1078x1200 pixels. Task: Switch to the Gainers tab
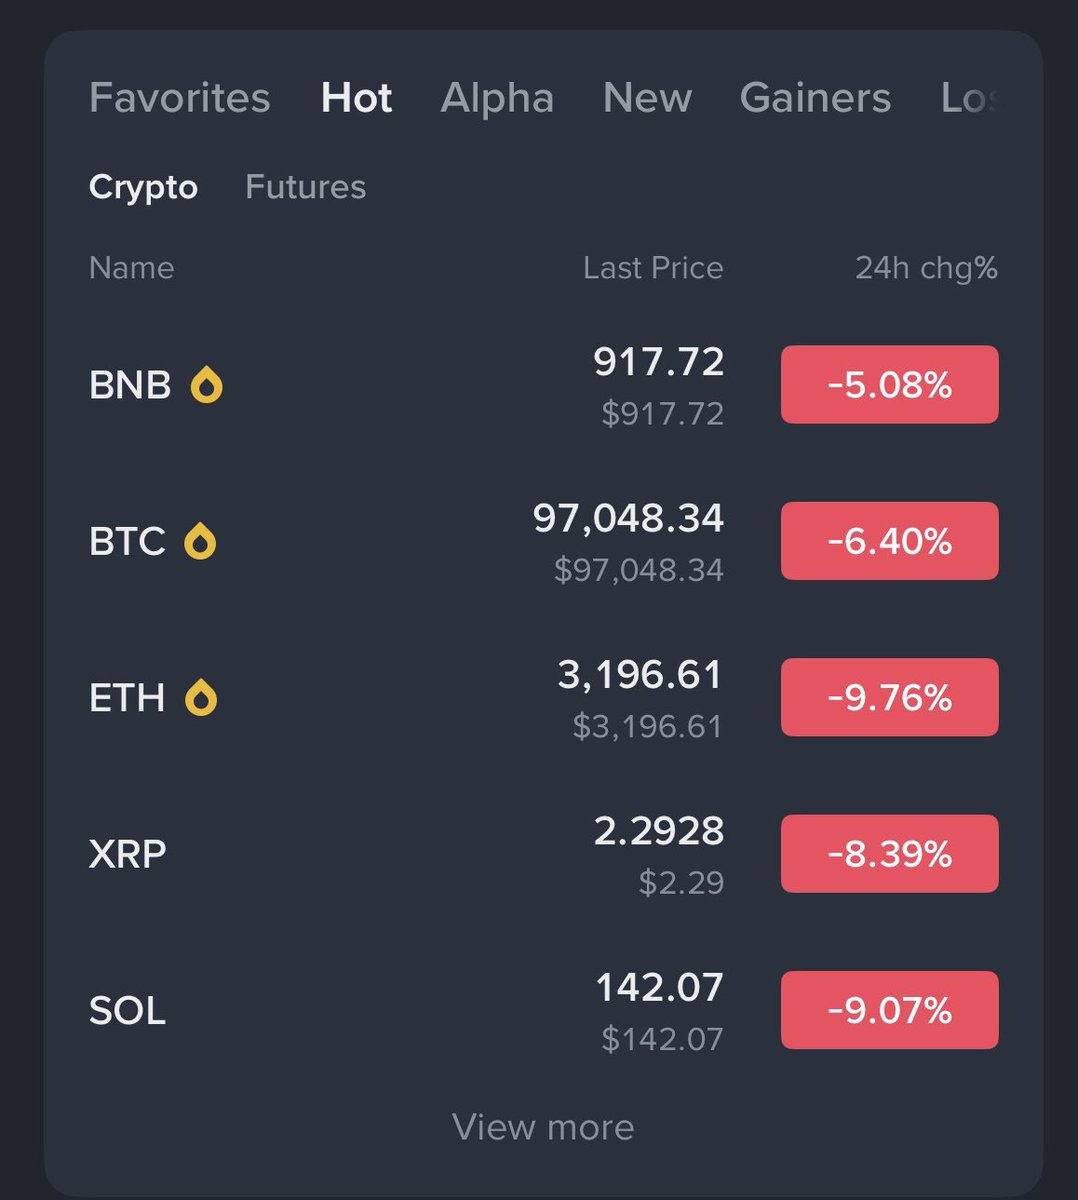[x=815, y=98]
